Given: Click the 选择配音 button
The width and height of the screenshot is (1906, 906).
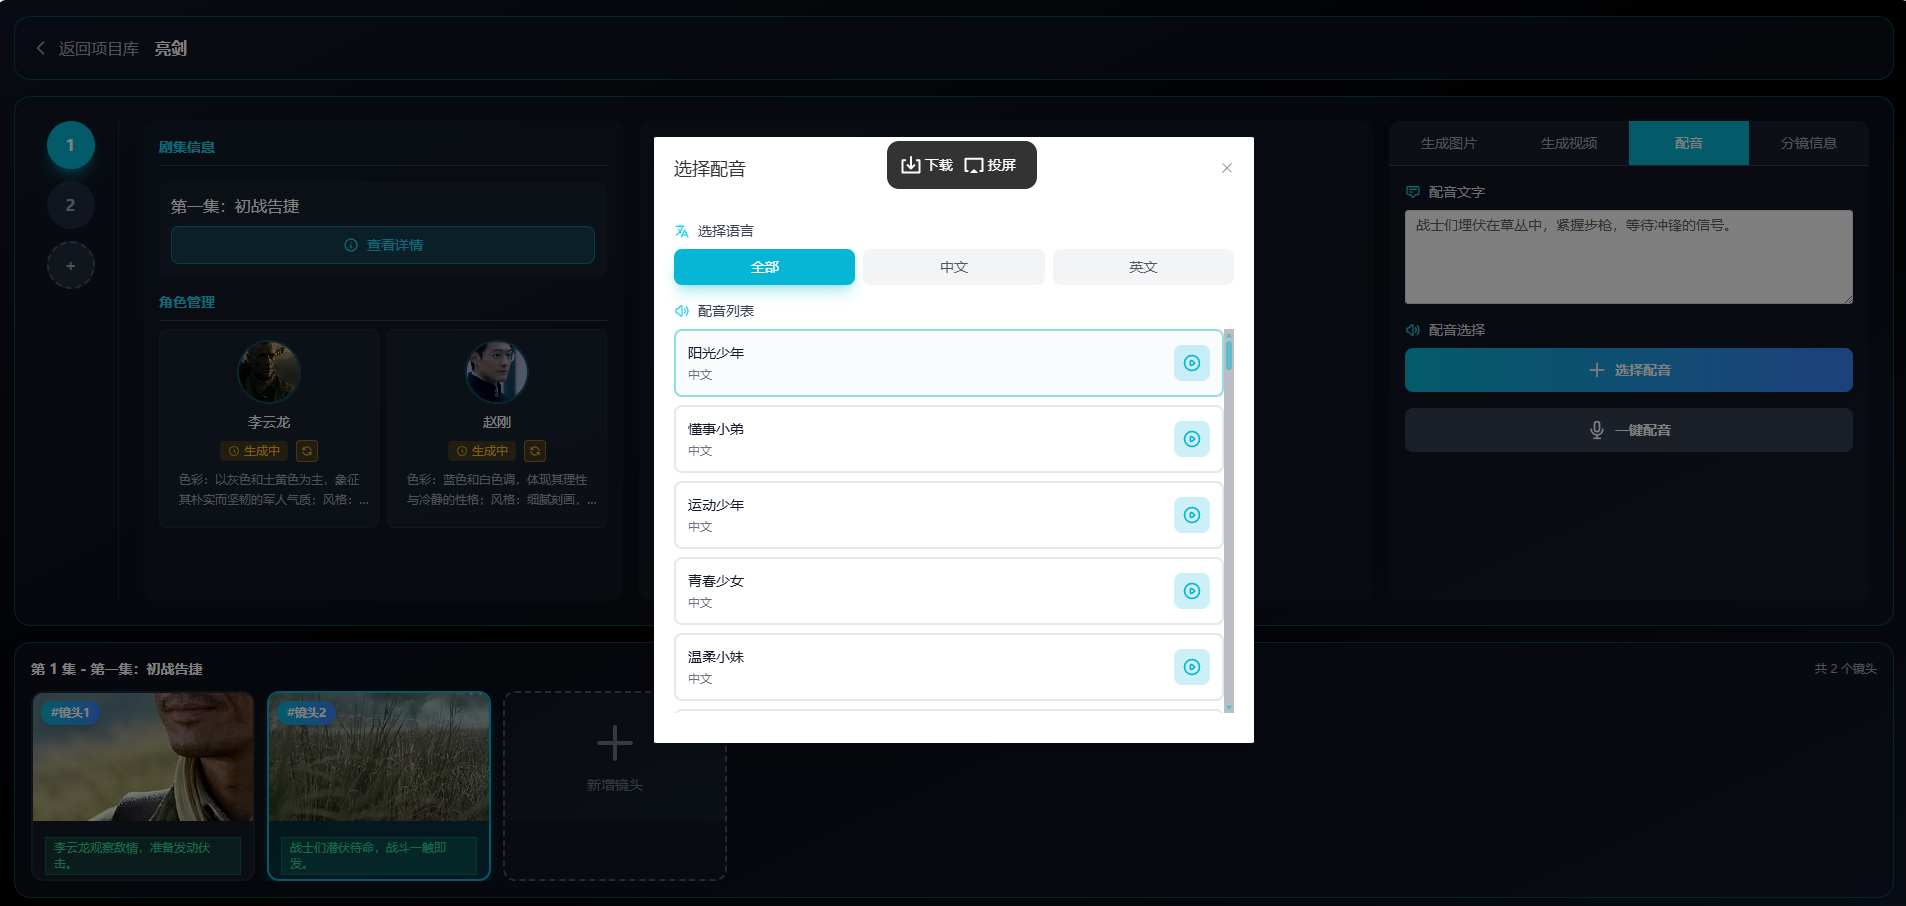Looking at the screenshot, I should pyautogui.click(x=1628, y=370).
